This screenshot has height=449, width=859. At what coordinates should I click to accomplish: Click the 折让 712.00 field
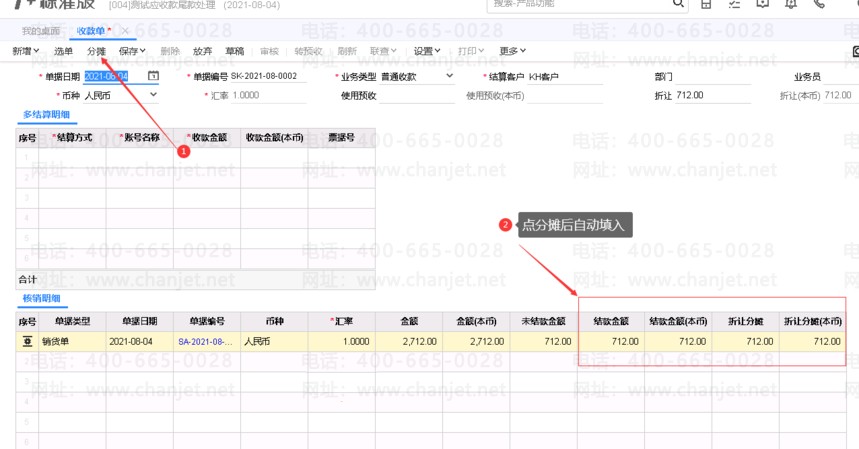[713, 95]
